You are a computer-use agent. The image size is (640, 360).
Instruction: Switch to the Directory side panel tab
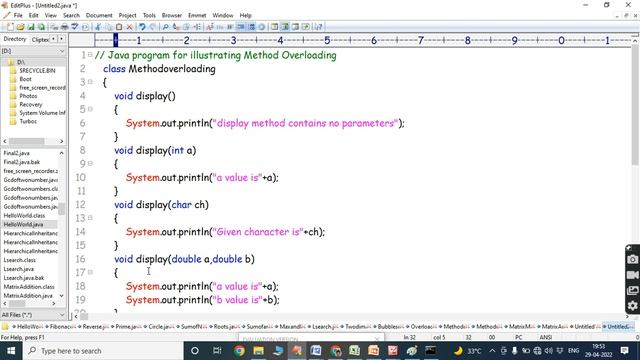pyautogui.click(x=15, y=39)
